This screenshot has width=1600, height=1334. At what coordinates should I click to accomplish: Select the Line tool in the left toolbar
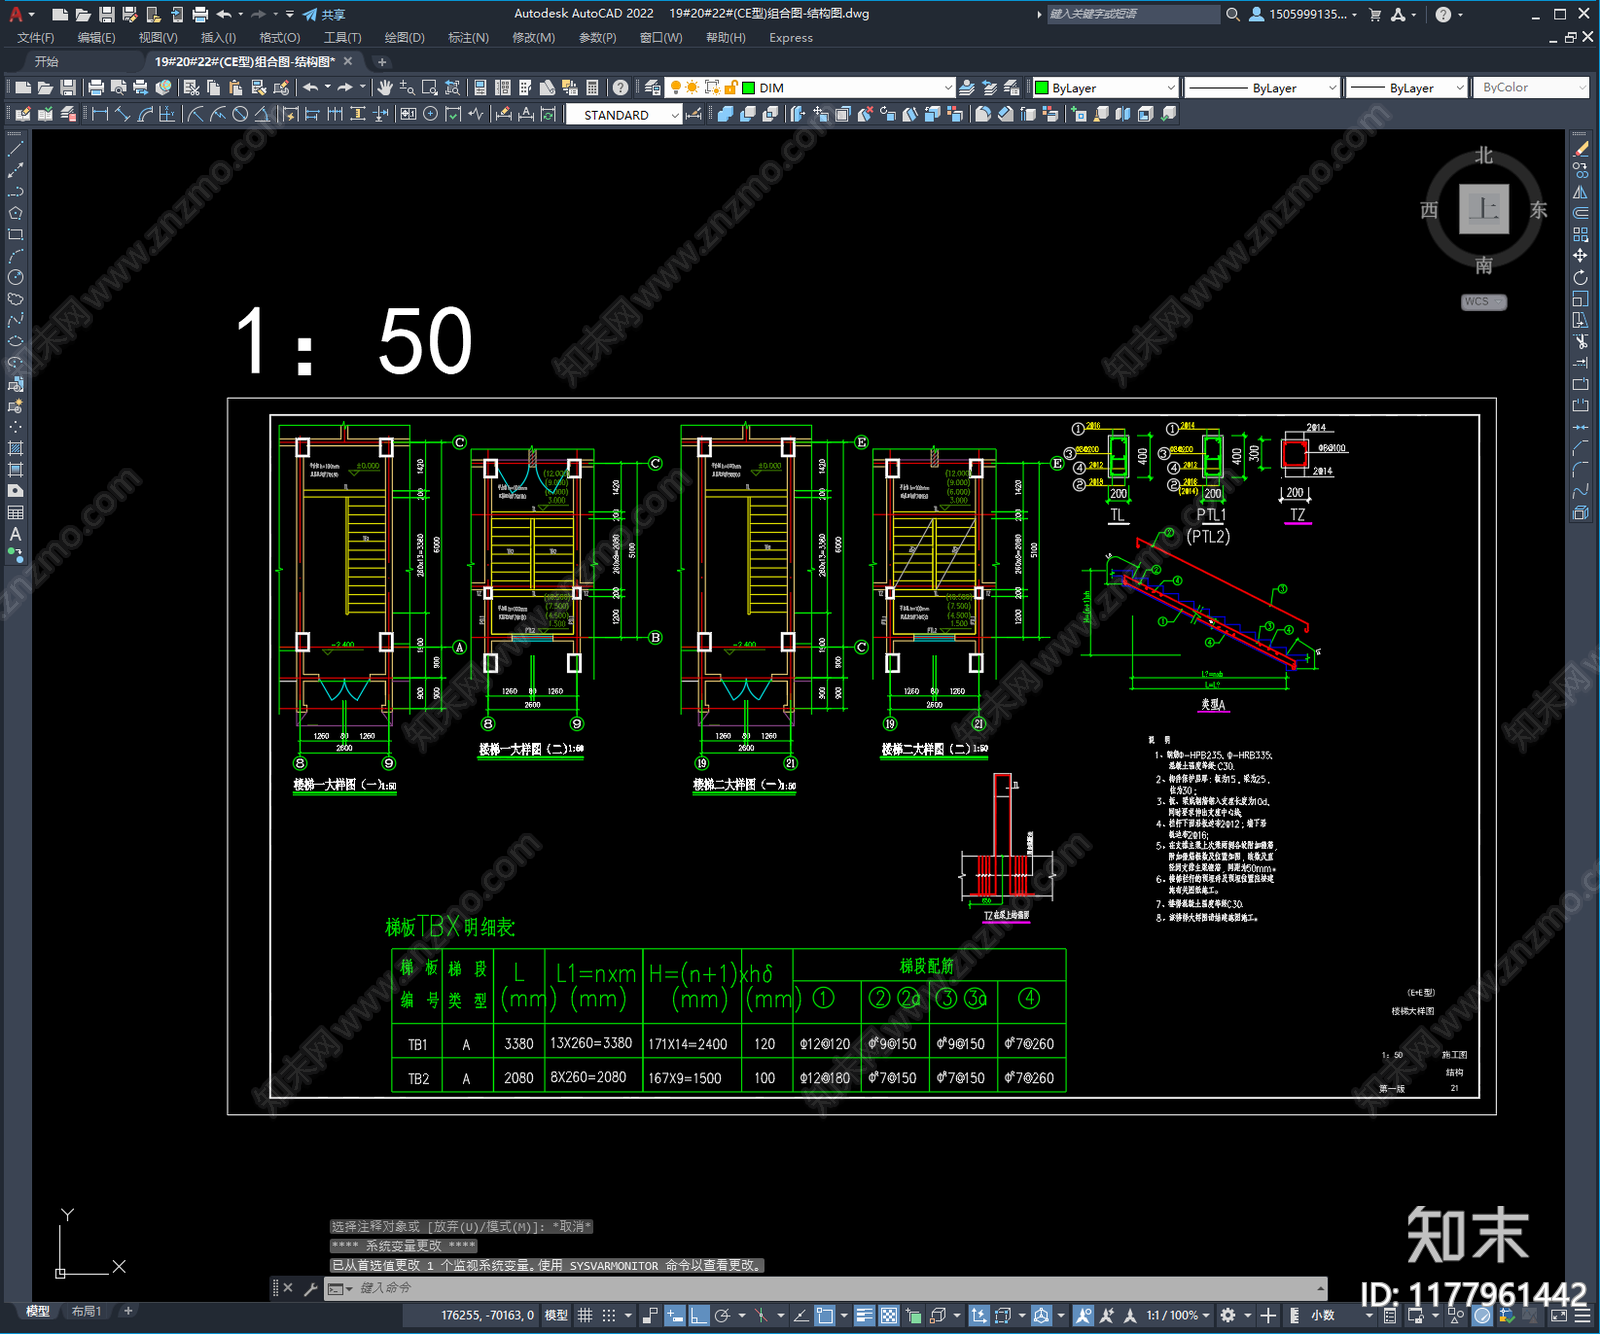point(15,148)
